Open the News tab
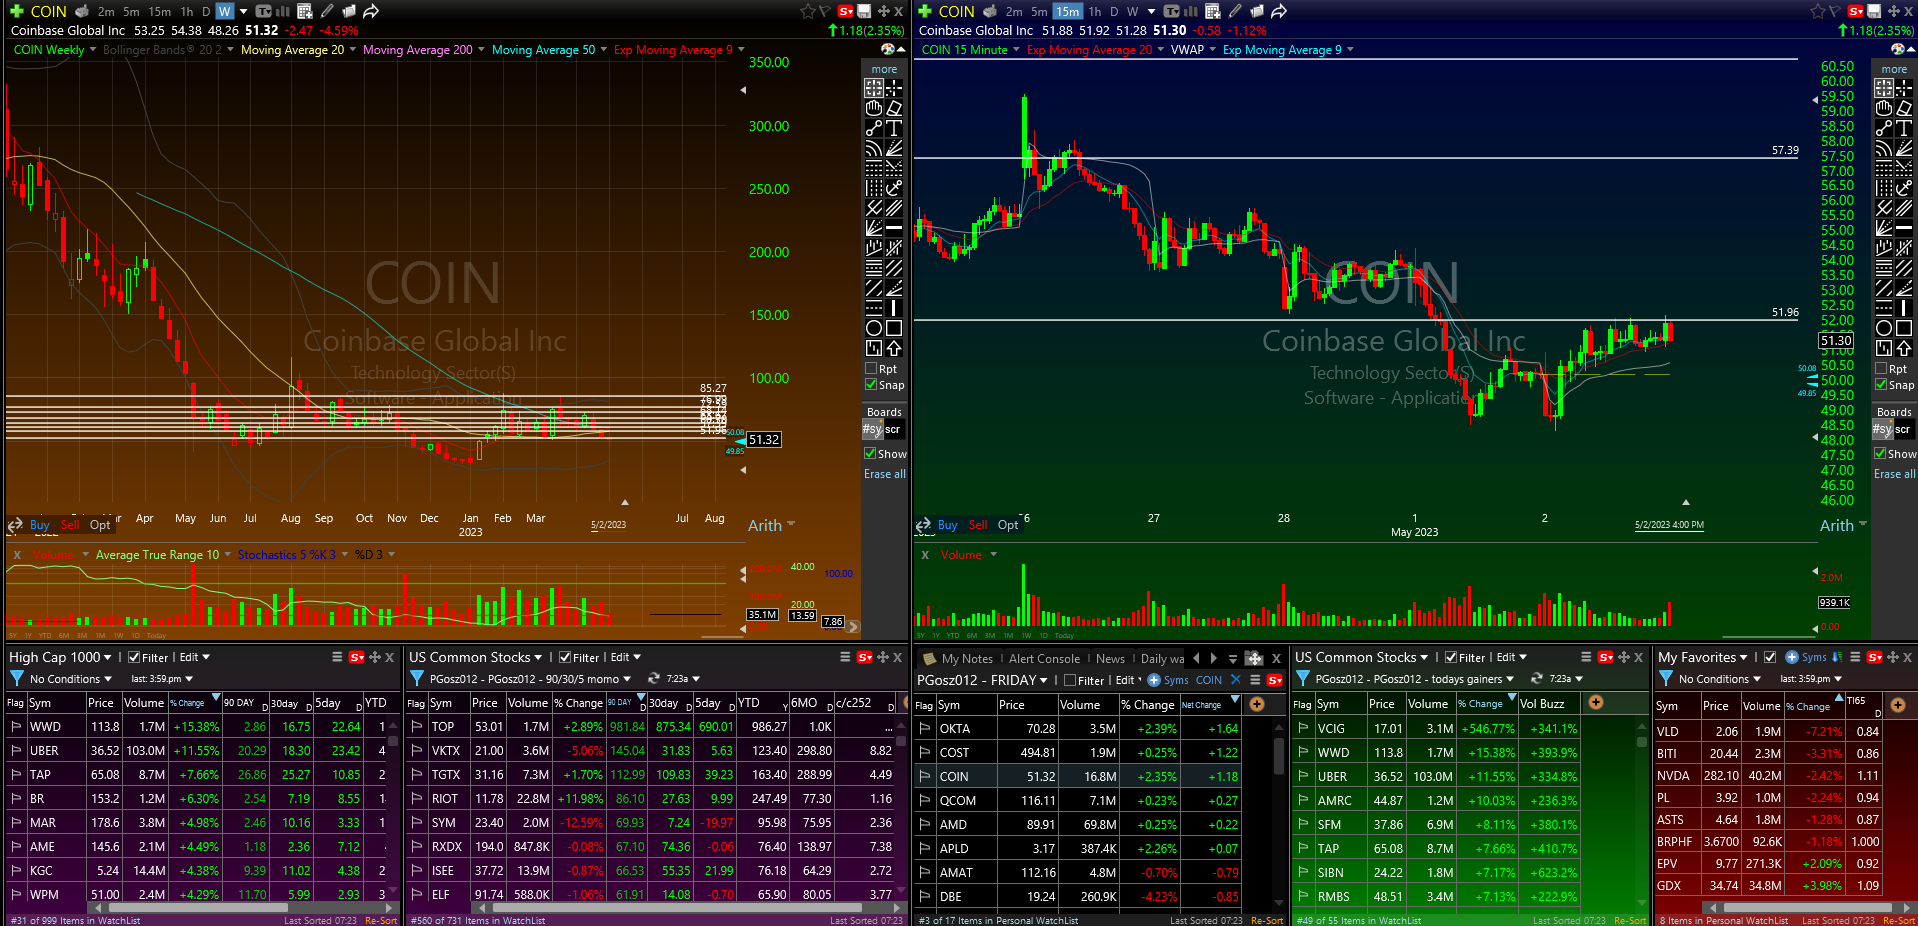 tap(1110, 658)
